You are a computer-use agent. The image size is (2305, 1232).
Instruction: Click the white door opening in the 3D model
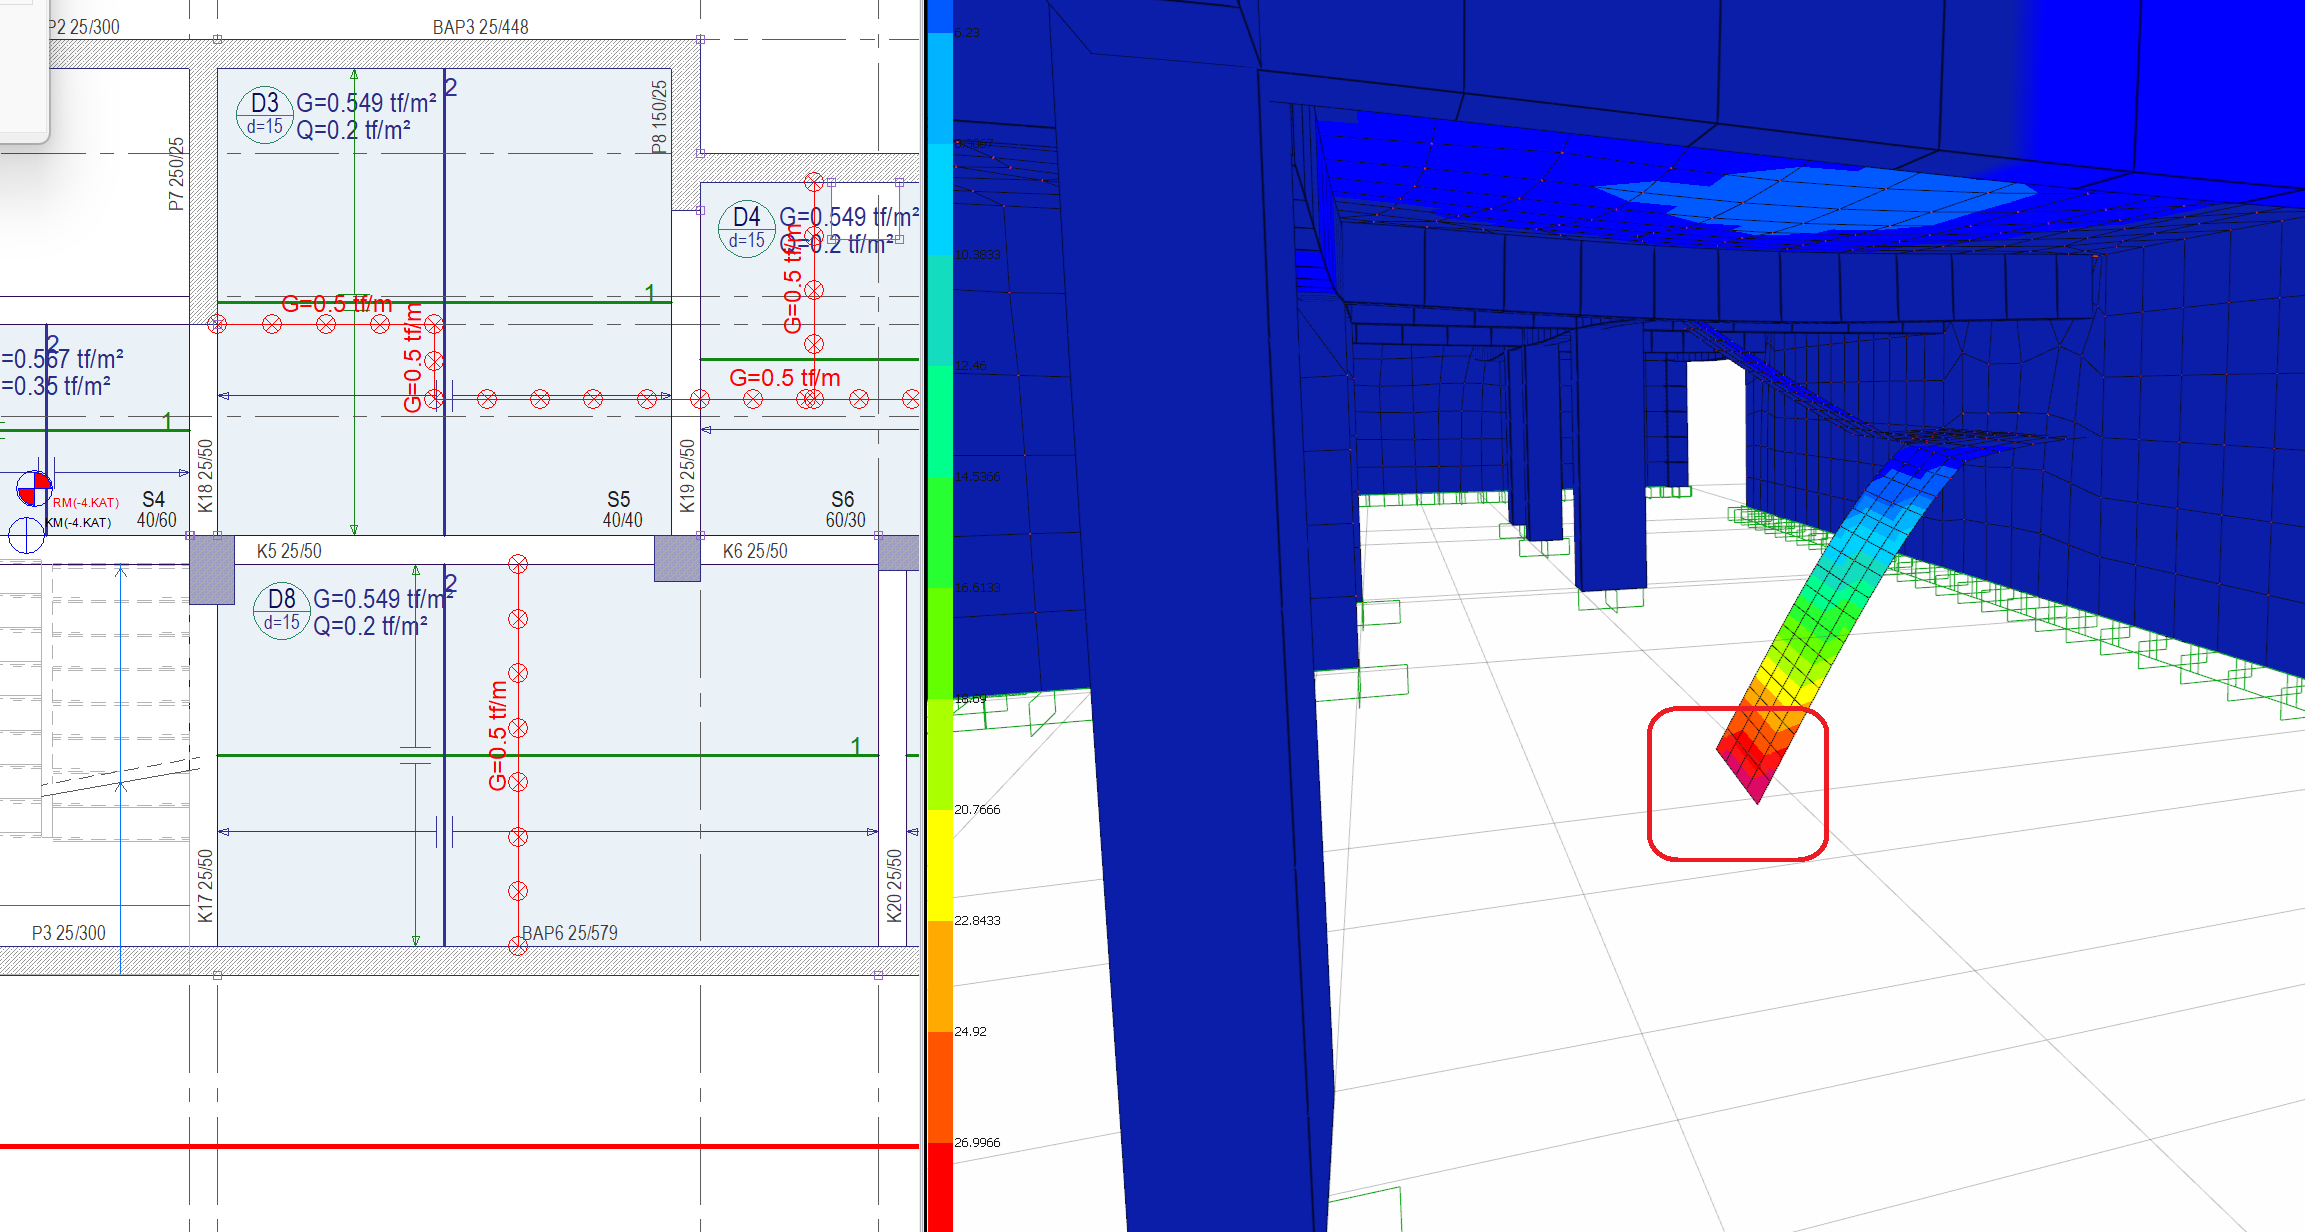[x=1716, y=423]
